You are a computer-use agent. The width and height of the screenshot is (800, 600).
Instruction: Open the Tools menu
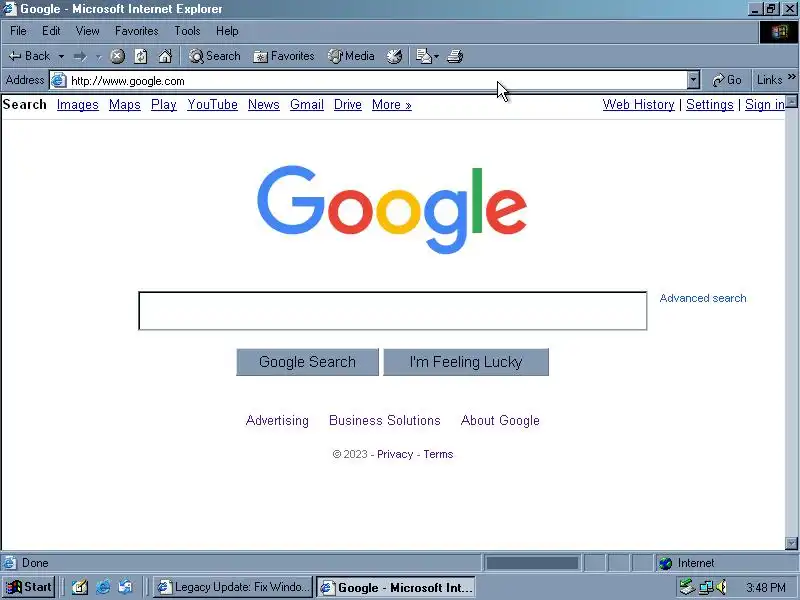(187, 31)
